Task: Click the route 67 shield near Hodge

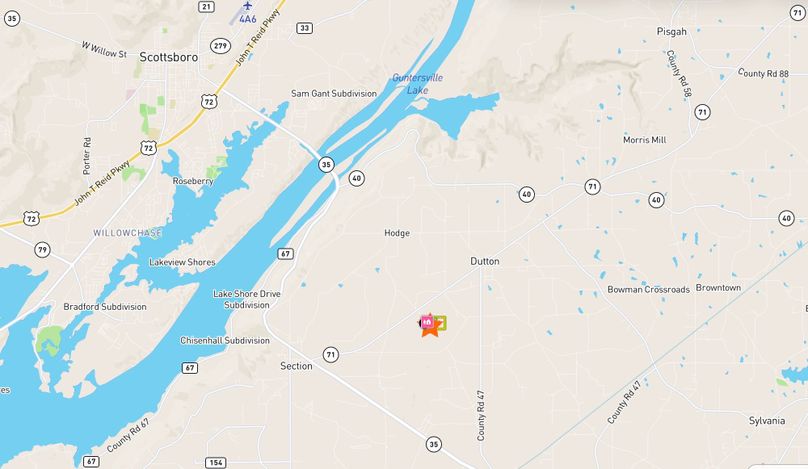Action: [x=285, y=254]
